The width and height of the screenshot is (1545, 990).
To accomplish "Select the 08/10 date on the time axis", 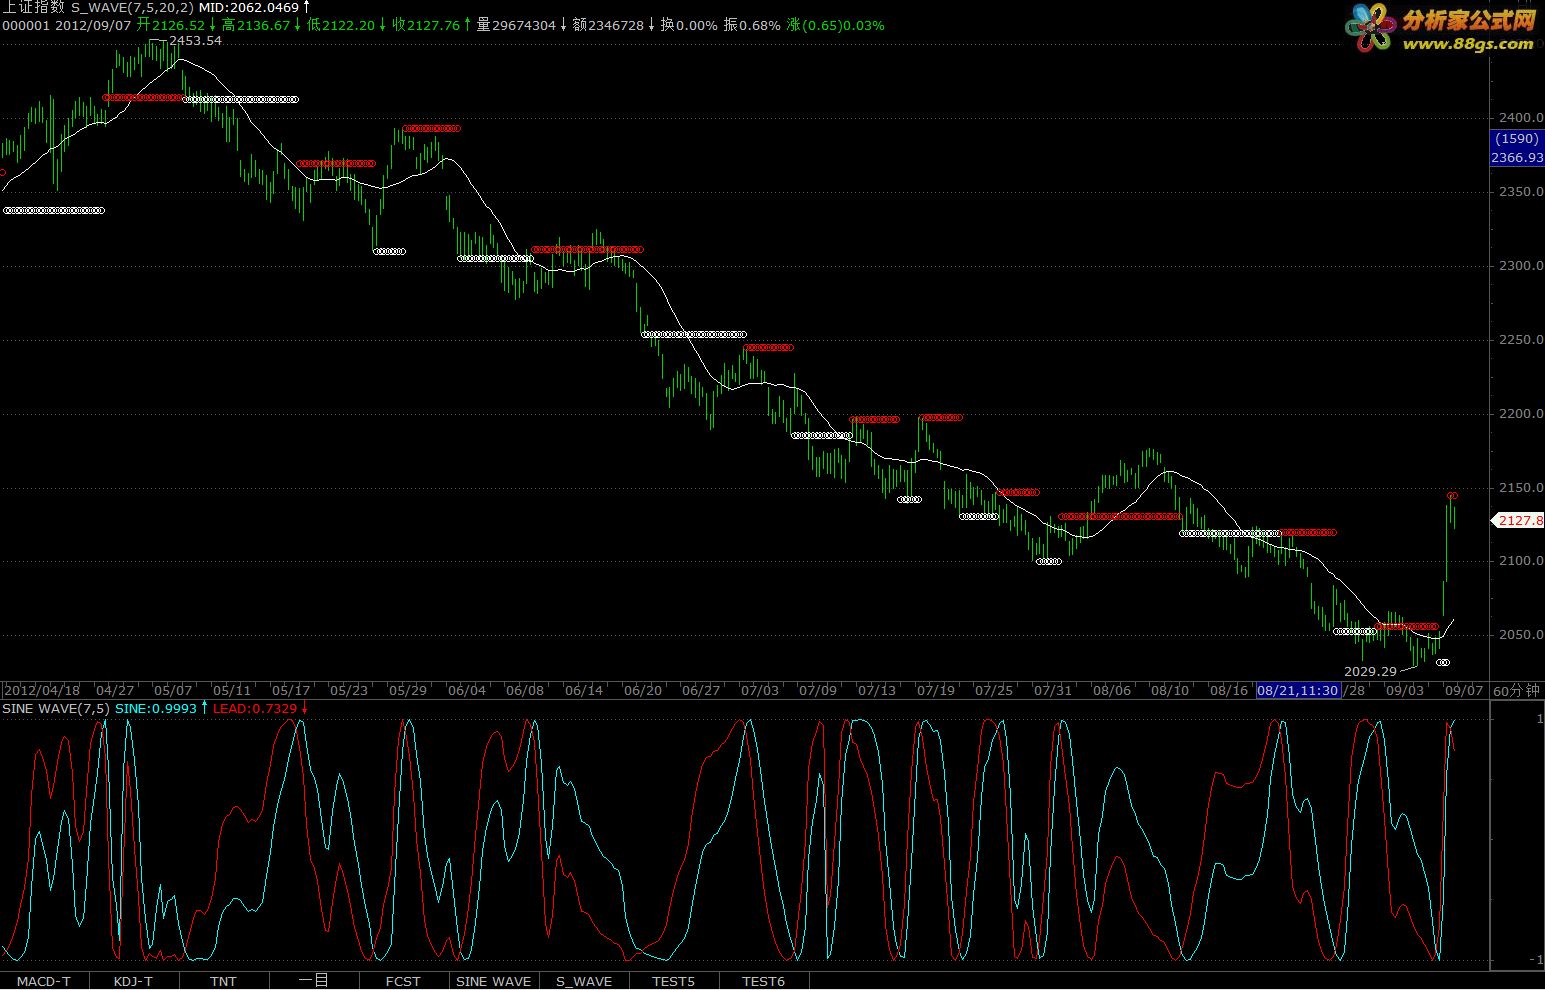I will pos(1170,690).
